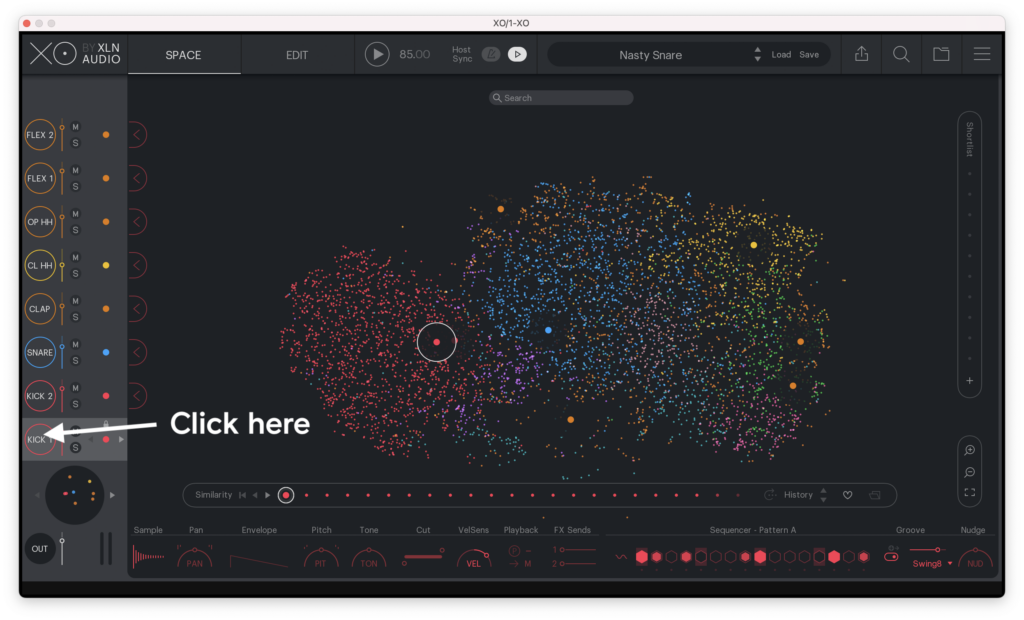Switch to the SPACE tab
Screen dimensions: 1024x620
184,55
